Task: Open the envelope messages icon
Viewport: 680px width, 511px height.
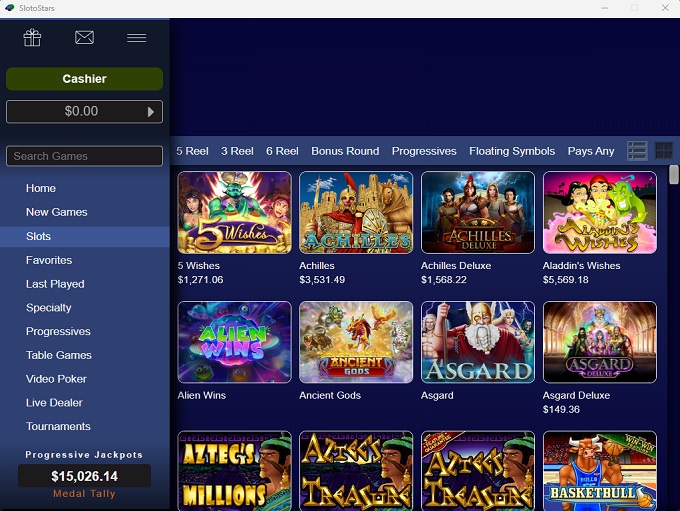Action: (84, 38)
